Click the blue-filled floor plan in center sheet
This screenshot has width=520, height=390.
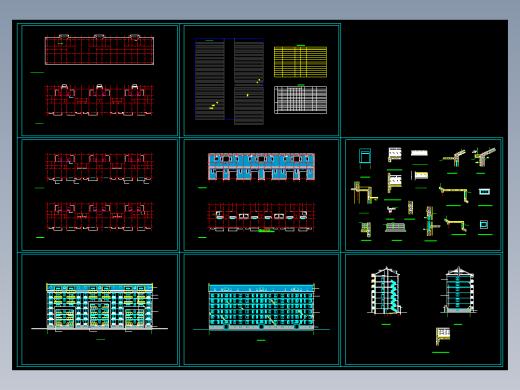click(261, 167)
